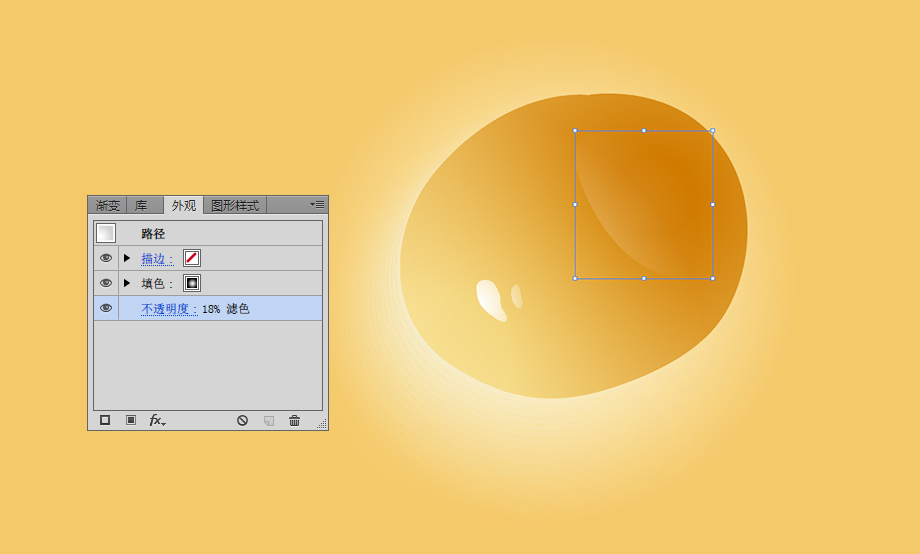The image size is (920, 554).
Task: Open the fx add effect menu
Action: tap(157, 420)
